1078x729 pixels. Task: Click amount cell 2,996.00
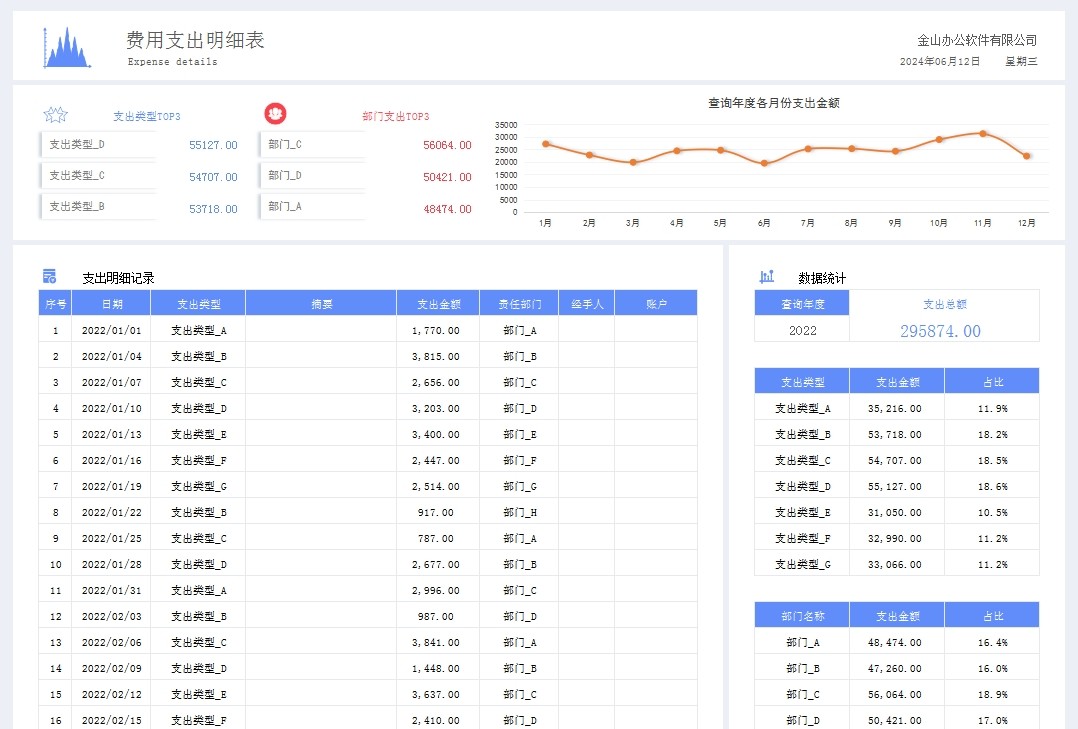coord(438,590)
